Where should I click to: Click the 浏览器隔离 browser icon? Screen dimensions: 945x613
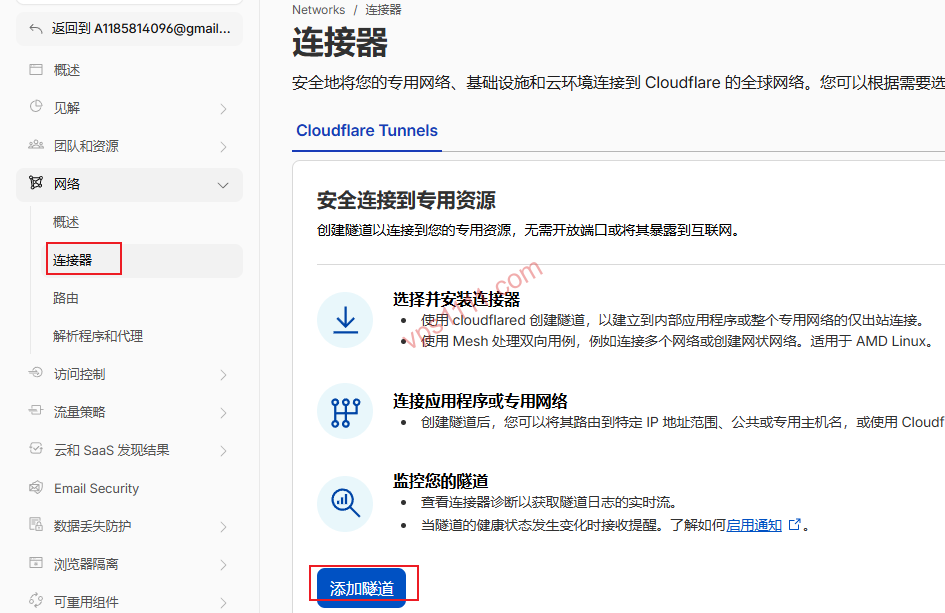(x=36, y=562)
